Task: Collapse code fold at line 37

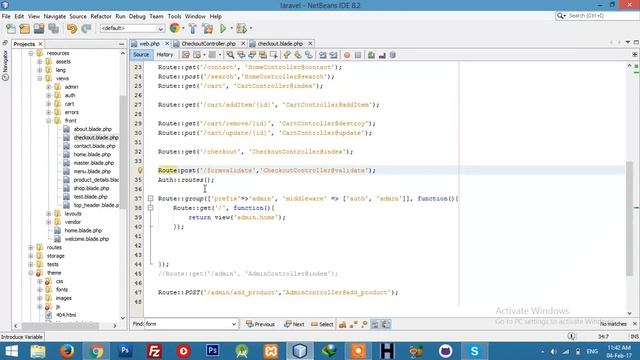Action: pyautogui.click(x=150, y=198)
